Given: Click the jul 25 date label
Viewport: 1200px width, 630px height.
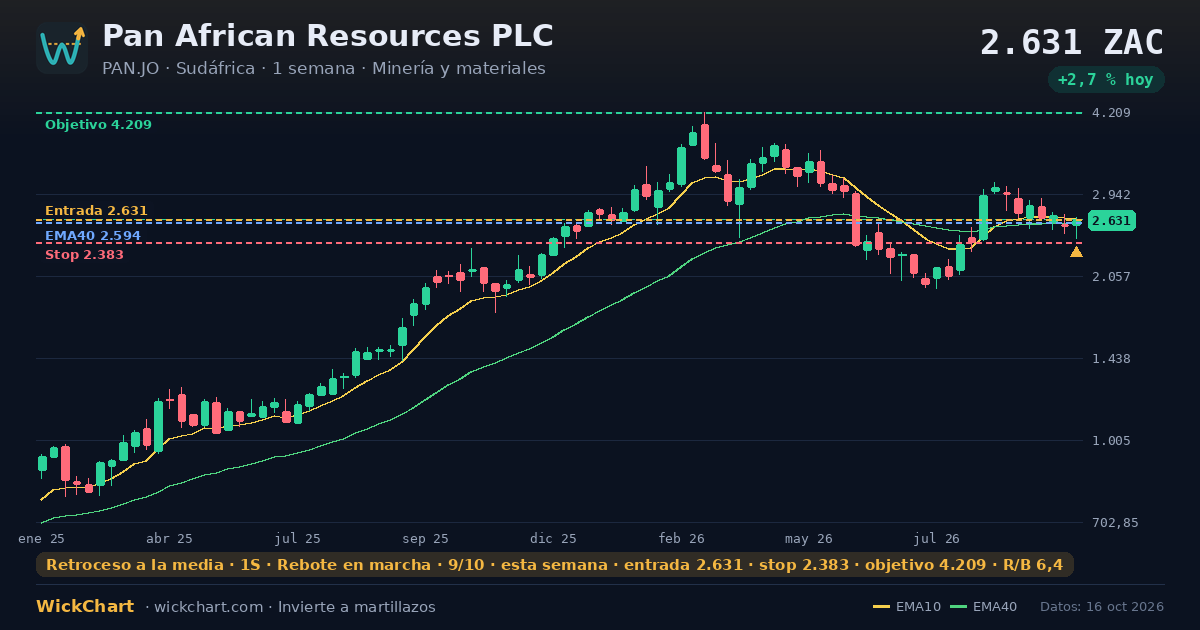Looking at the screenshot, I should [x=298, y=538].
